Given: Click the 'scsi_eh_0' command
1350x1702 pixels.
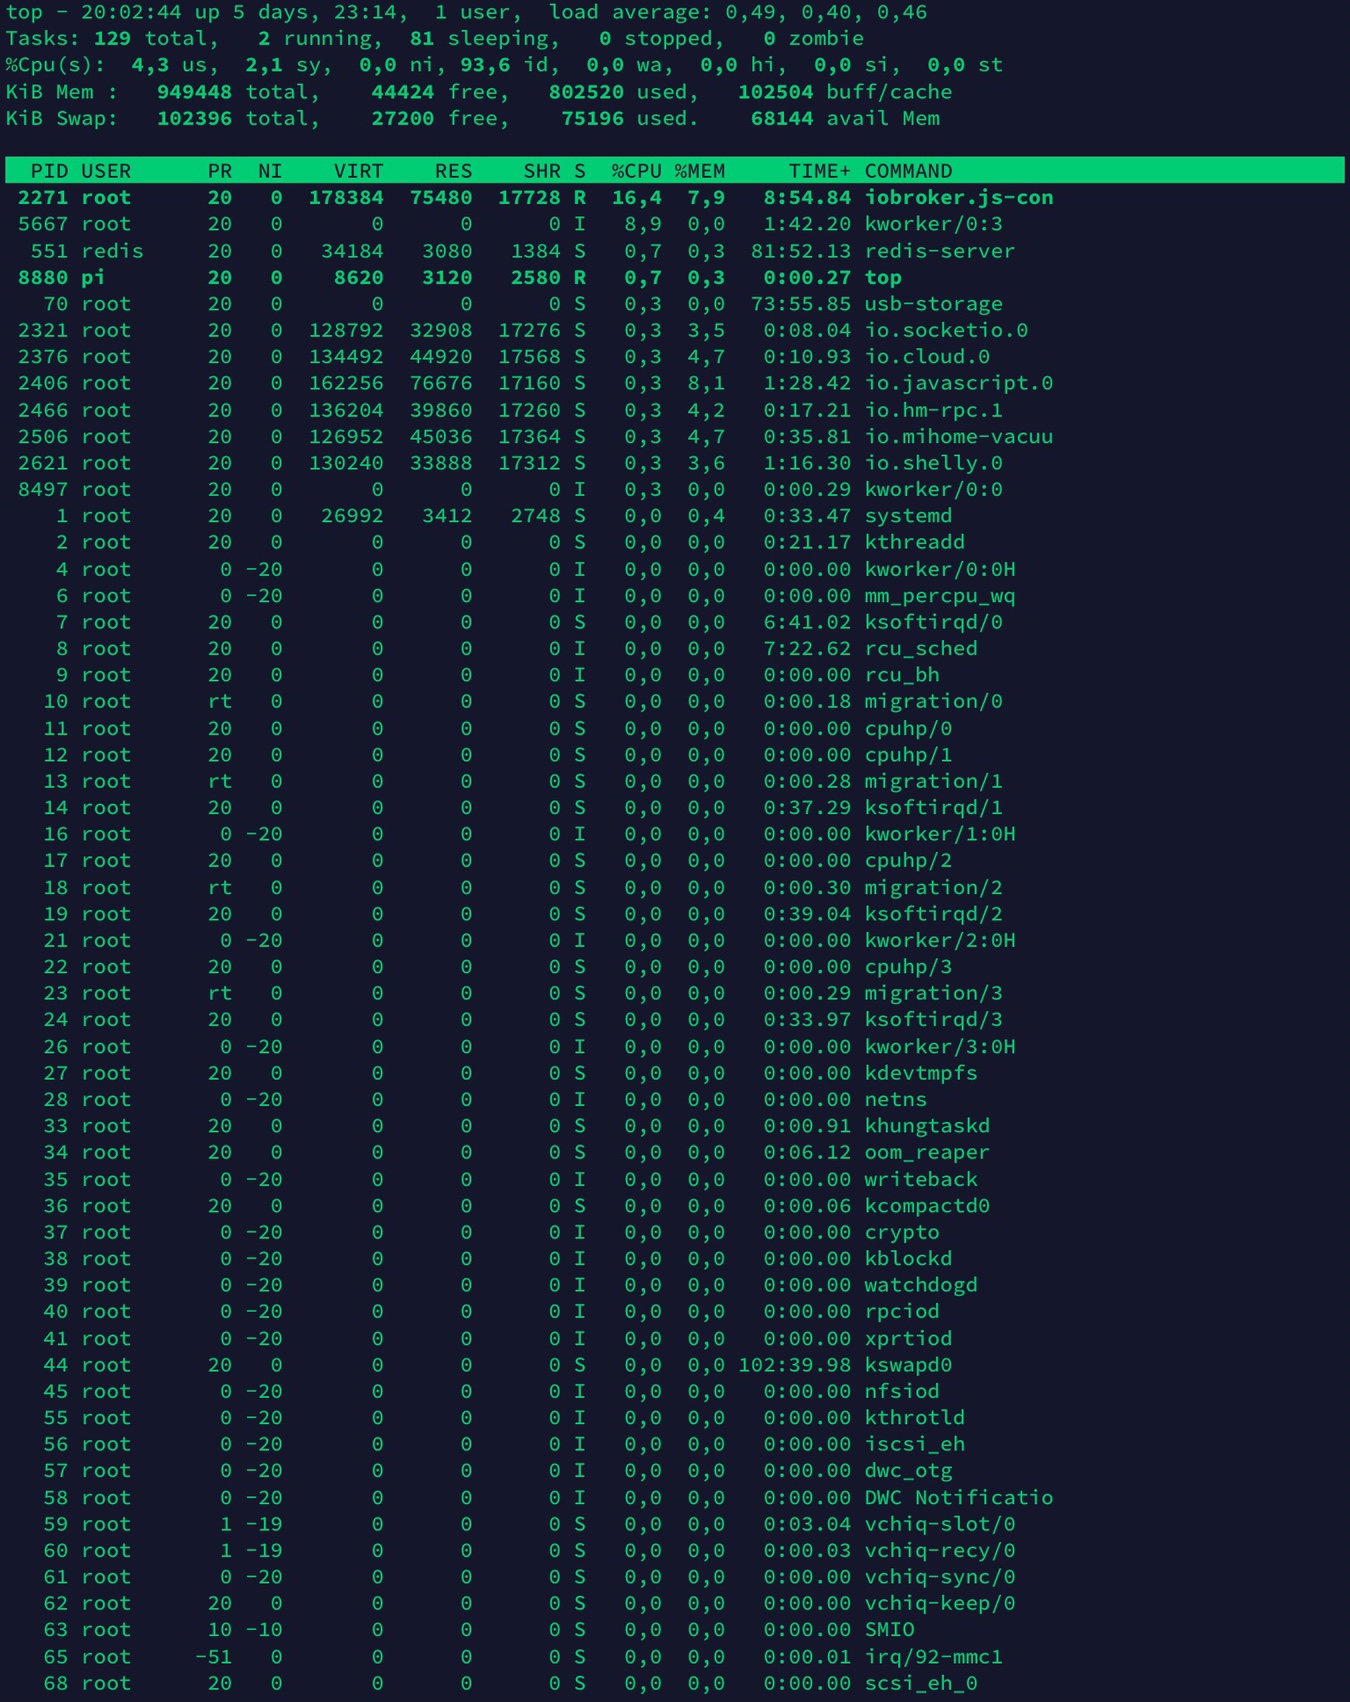Looking at the screenshot, I should pos(921,1683).
